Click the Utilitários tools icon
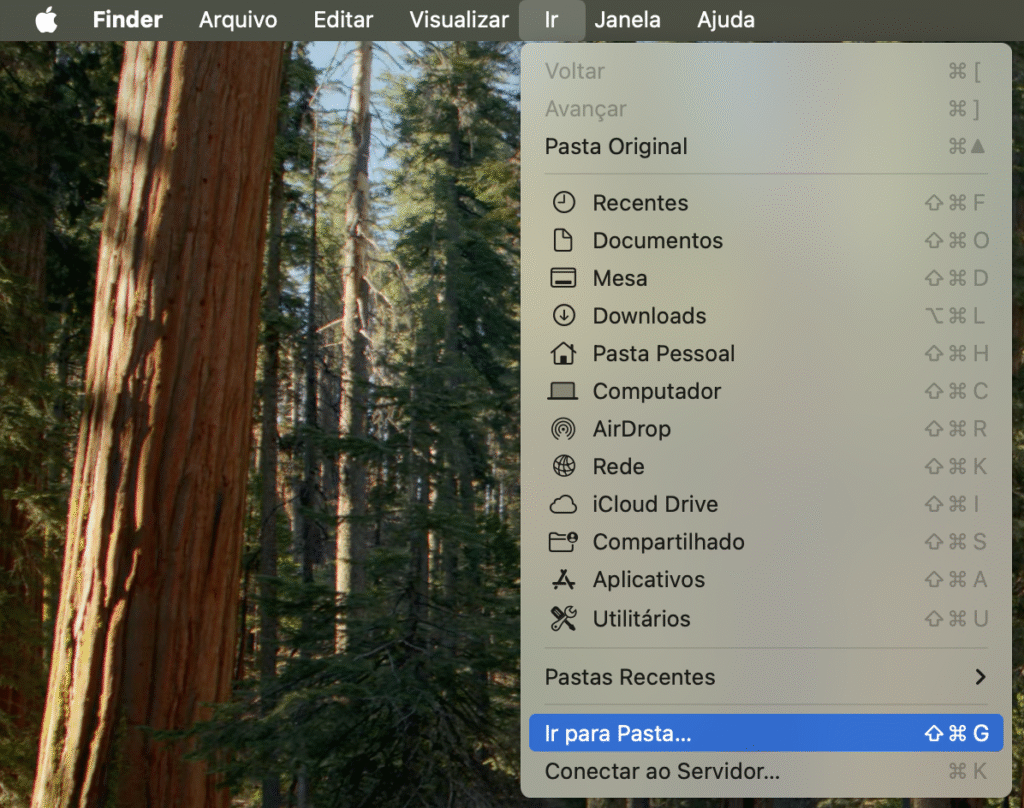Image resolution: width=1024 pixels, height=808 pixels. tap(563, 618)
